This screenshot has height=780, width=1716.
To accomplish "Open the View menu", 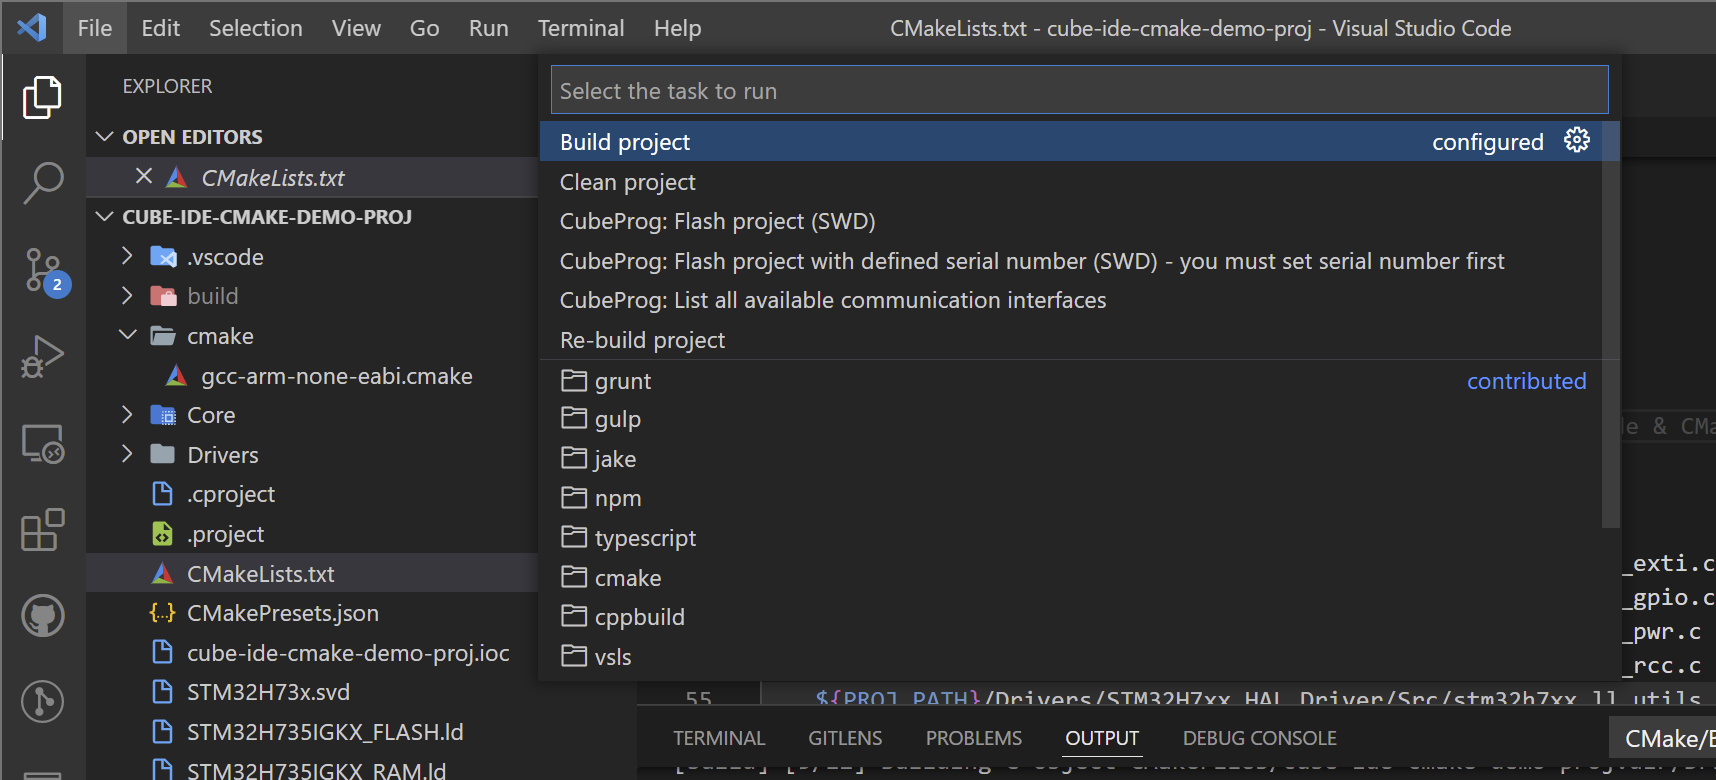I will pos(356,28).
